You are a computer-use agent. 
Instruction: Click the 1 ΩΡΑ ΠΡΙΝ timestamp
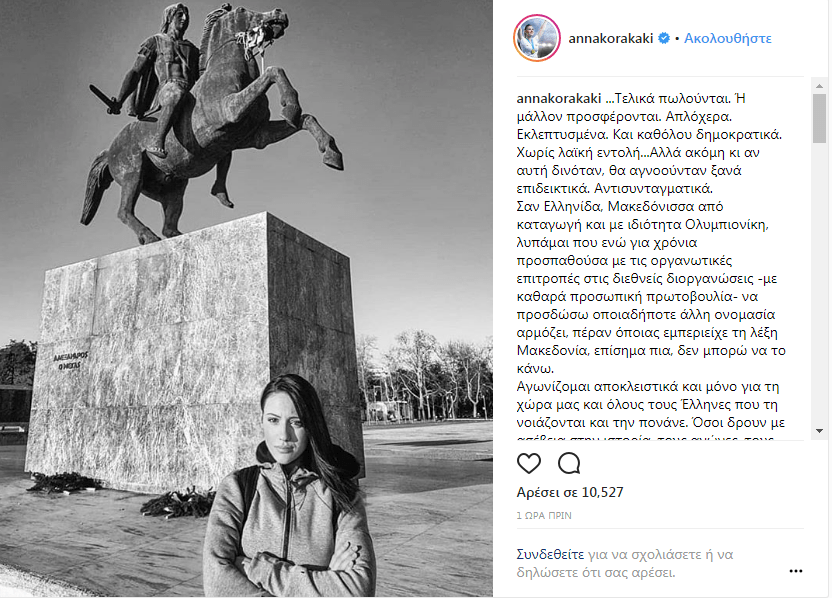(544, 515)
